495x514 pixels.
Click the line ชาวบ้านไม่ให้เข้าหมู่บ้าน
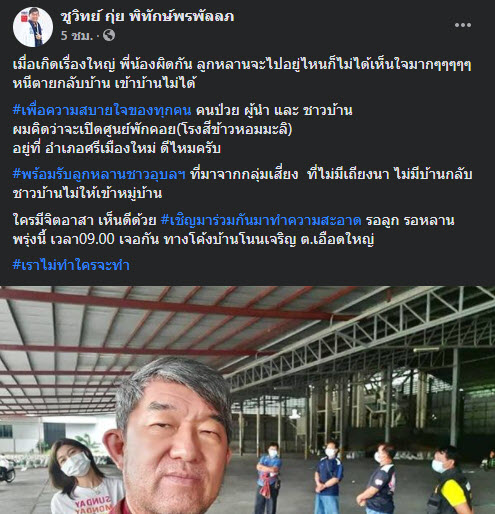click(87, 193)
